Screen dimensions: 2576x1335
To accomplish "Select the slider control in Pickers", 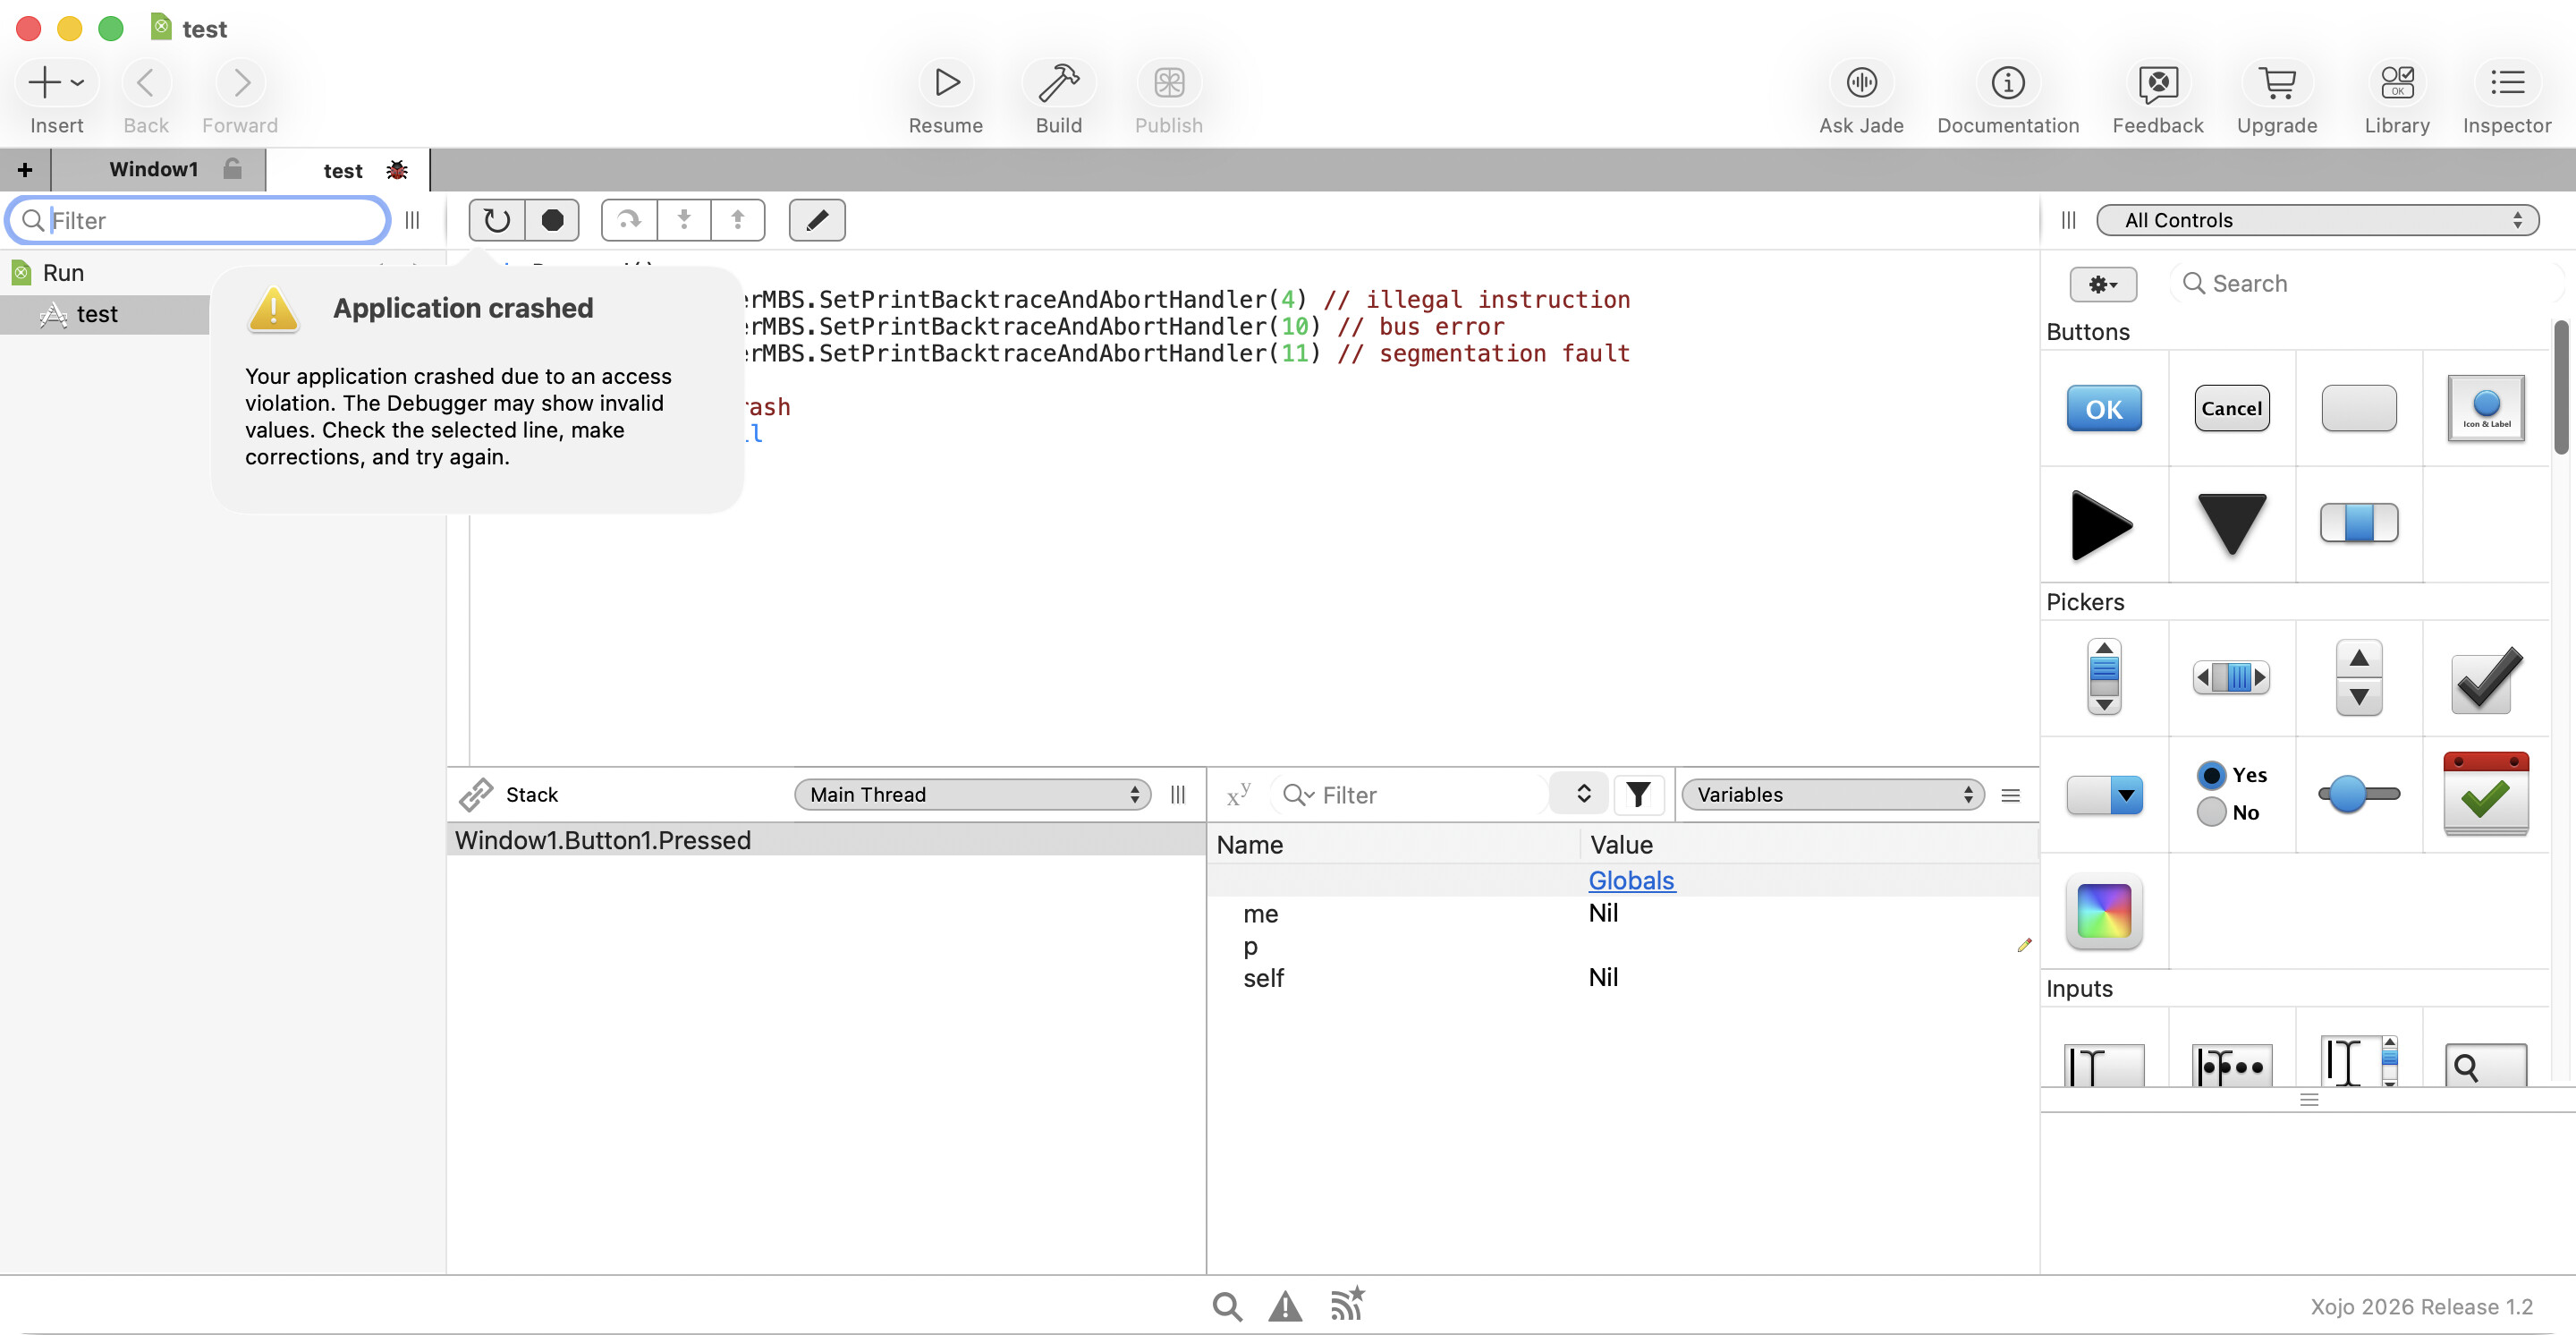I will [2358, 794].
